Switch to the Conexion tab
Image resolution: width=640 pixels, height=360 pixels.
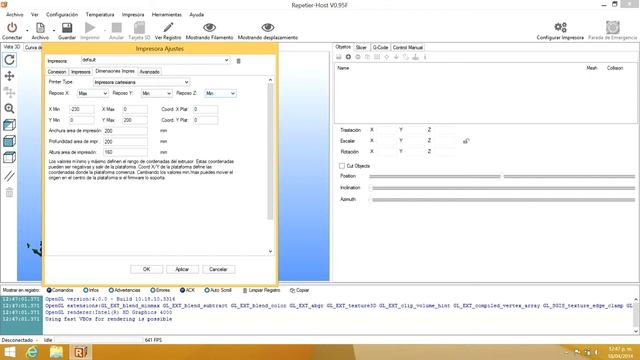click(x=57, y=72)
